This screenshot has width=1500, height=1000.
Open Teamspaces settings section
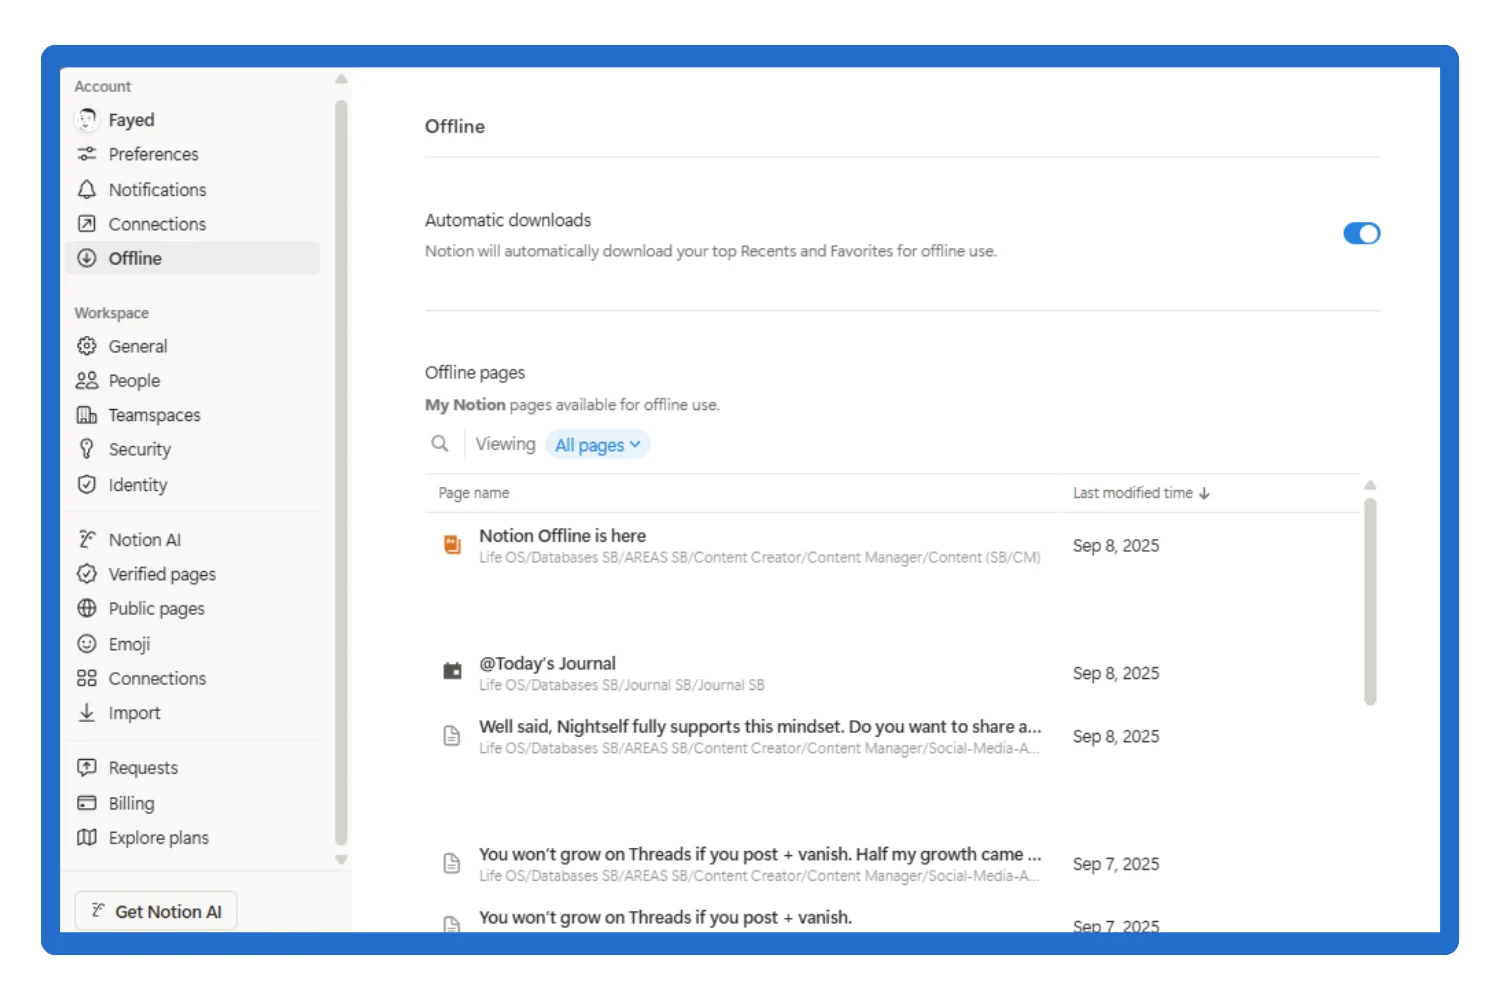tap(192, 415)
